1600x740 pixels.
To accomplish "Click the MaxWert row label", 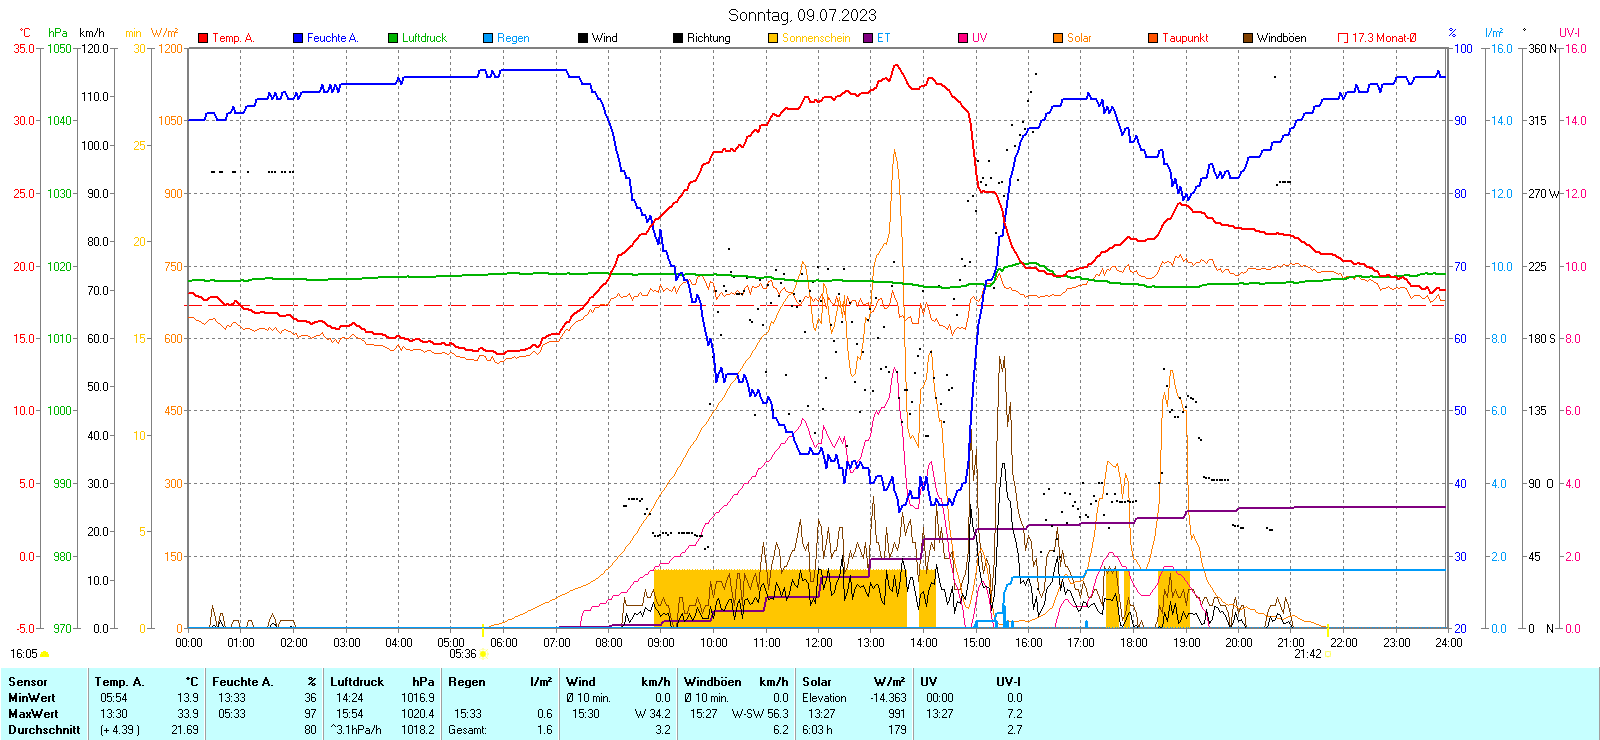I will (x=33, y=714).
